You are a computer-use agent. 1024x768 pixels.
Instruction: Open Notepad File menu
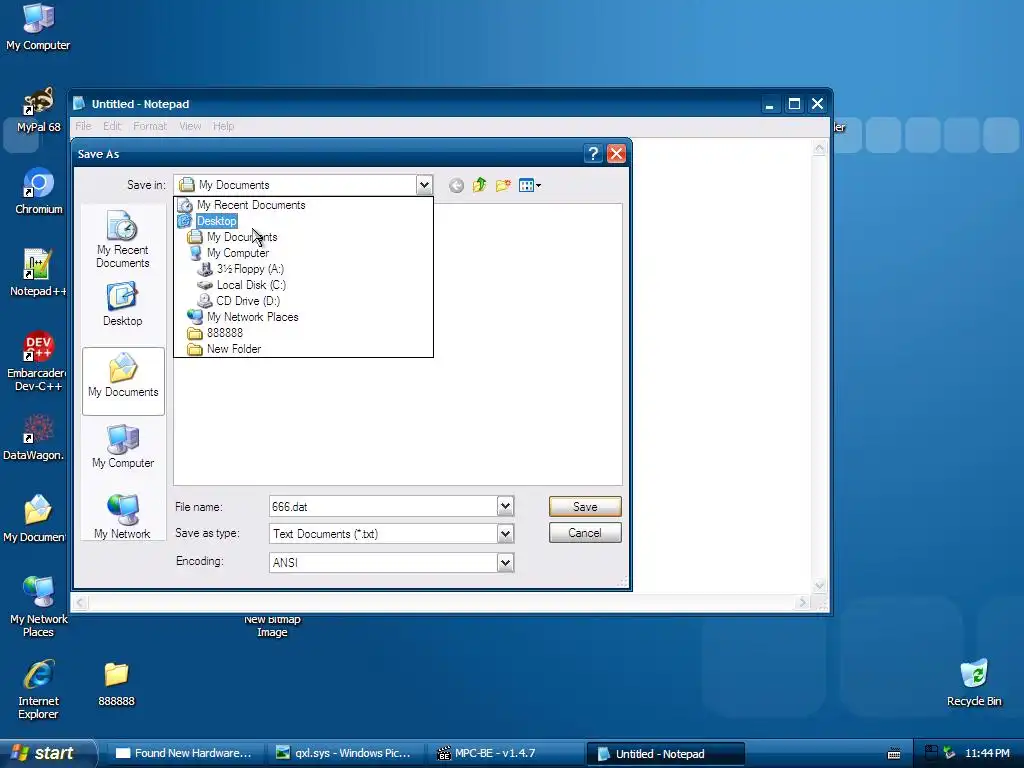coord(84,126)
